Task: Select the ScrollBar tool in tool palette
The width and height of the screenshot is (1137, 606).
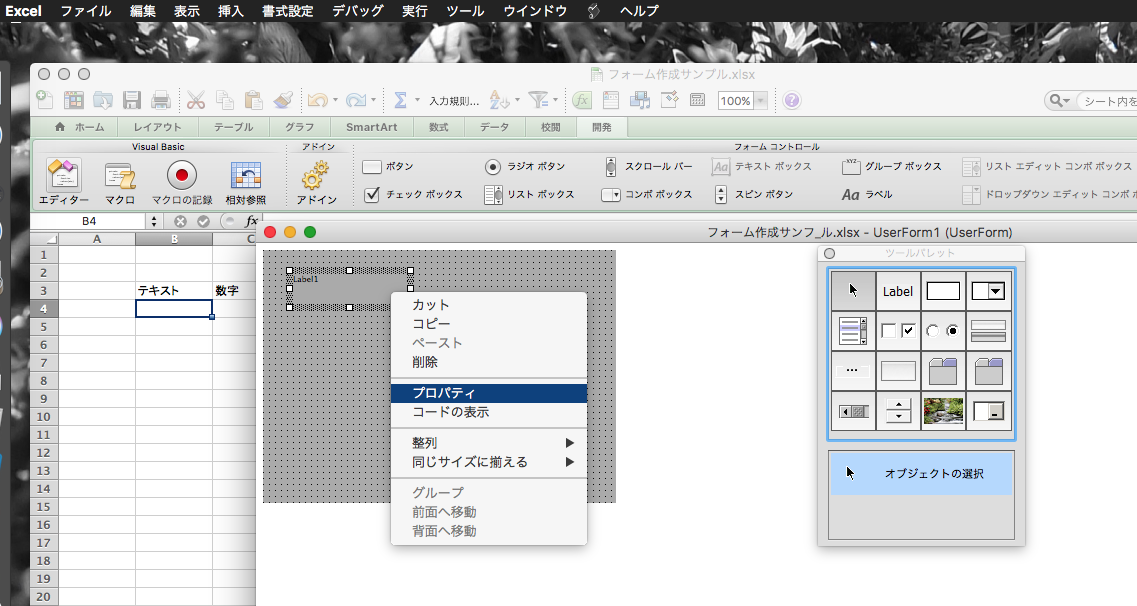Action: coord(853,411)
